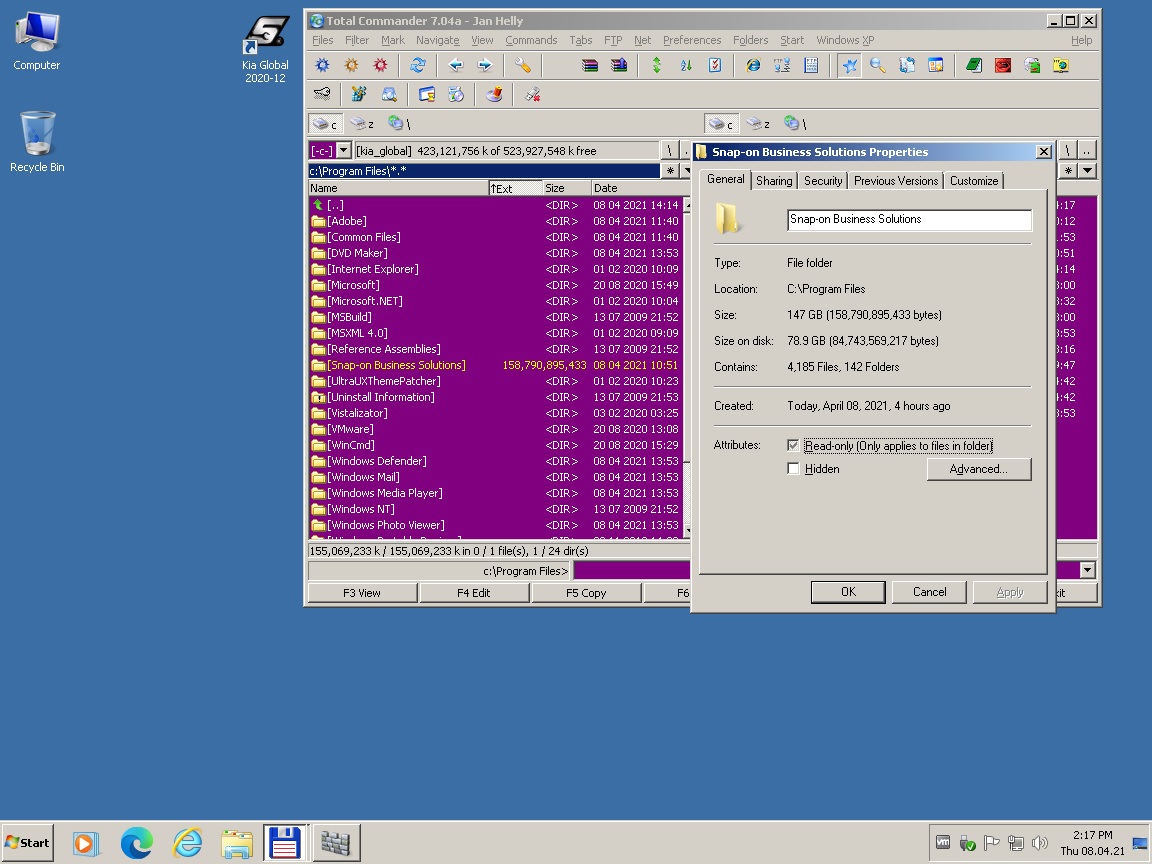Screen dimensions: 1152x864
Task: Click the blue star toolbar icon
Action: click(849, 65)
